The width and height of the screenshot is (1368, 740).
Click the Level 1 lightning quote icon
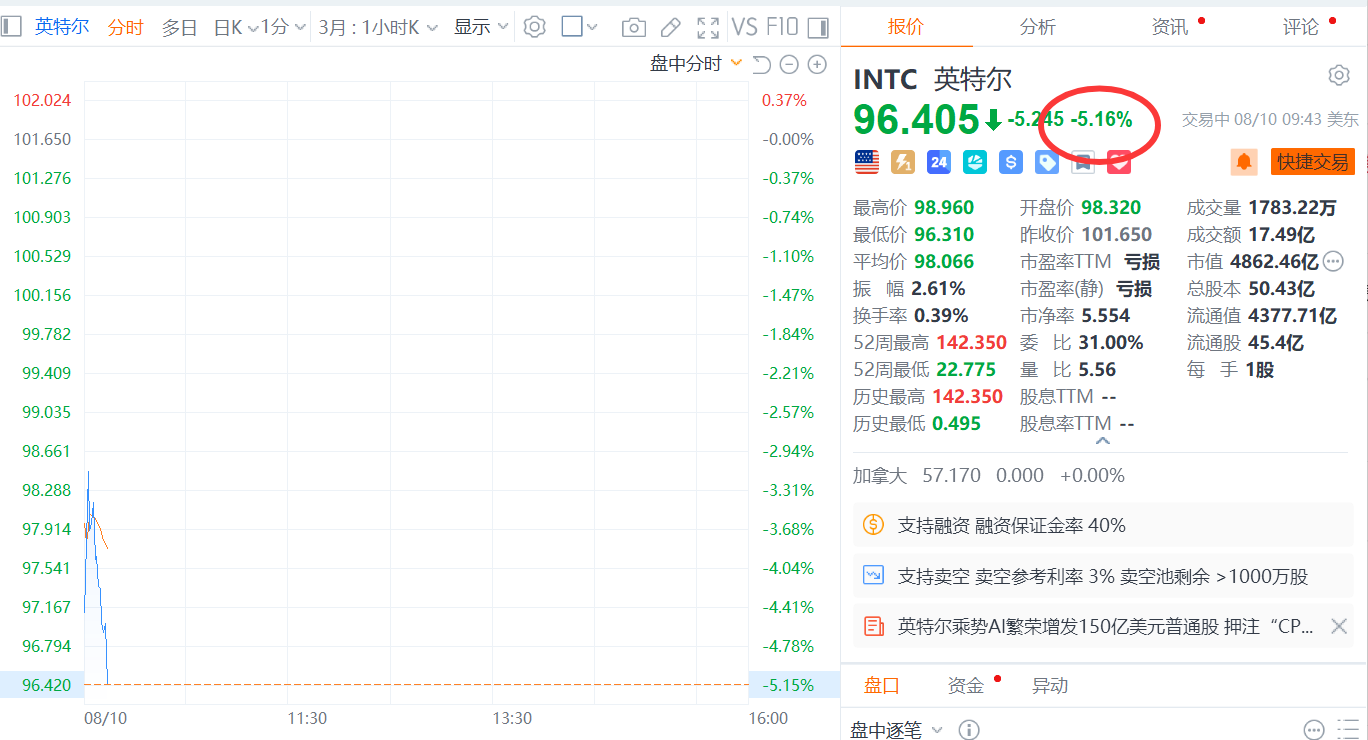903,161
